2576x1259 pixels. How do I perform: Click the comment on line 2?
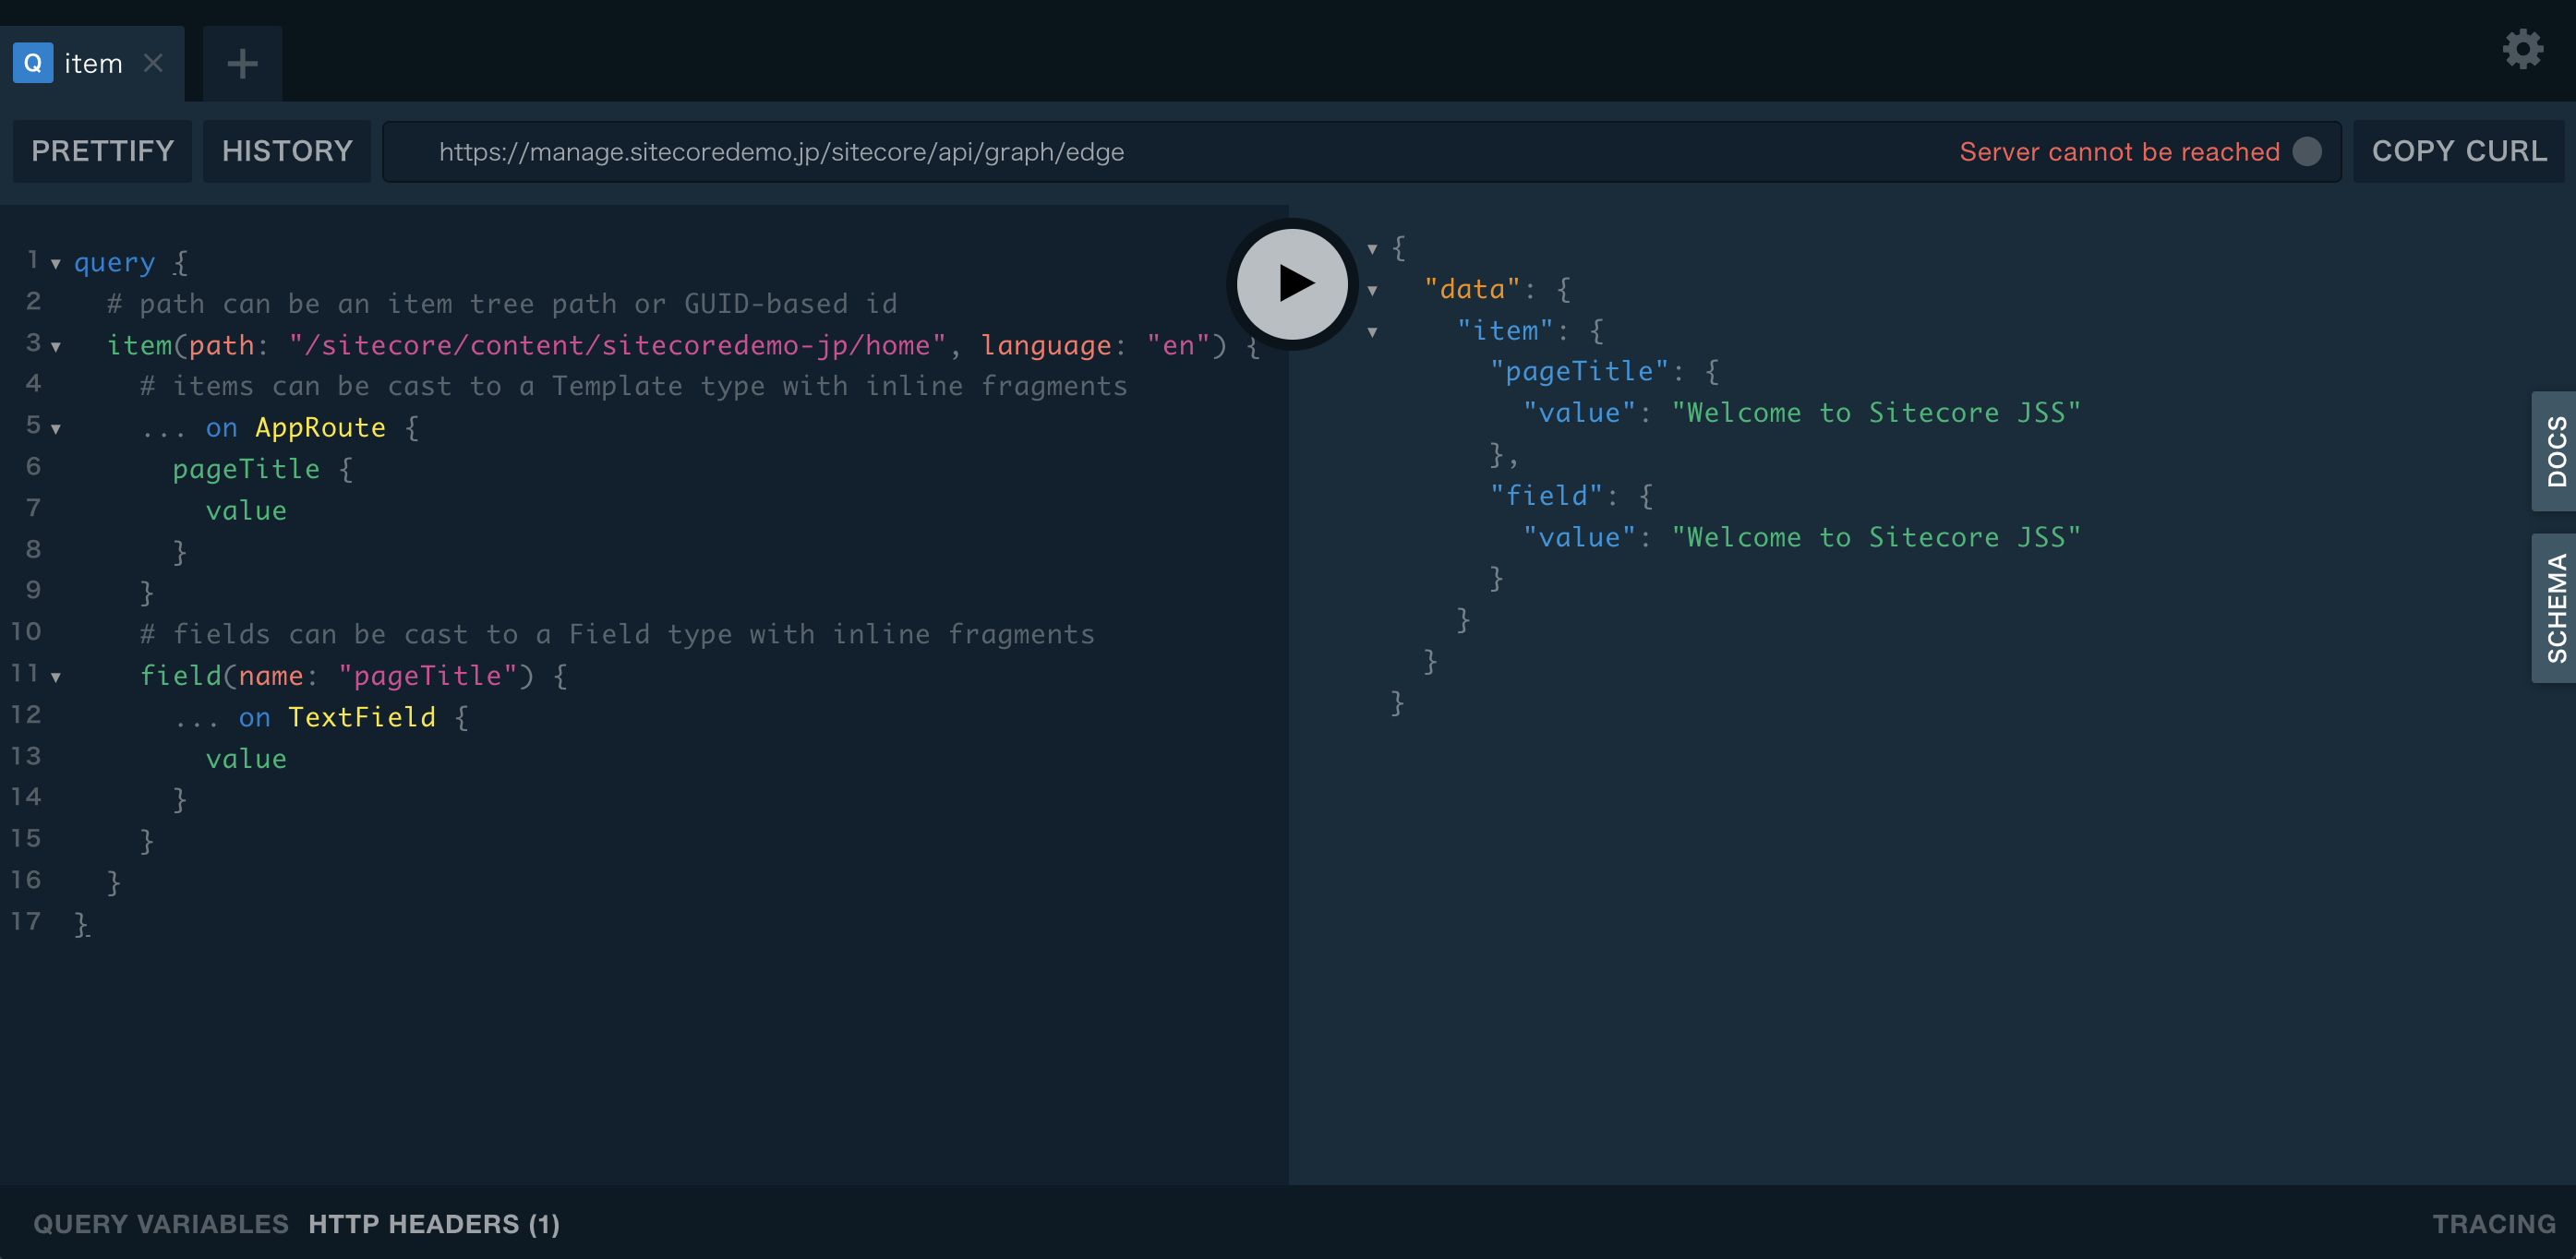pyautogui.click(x=502, y=303)
